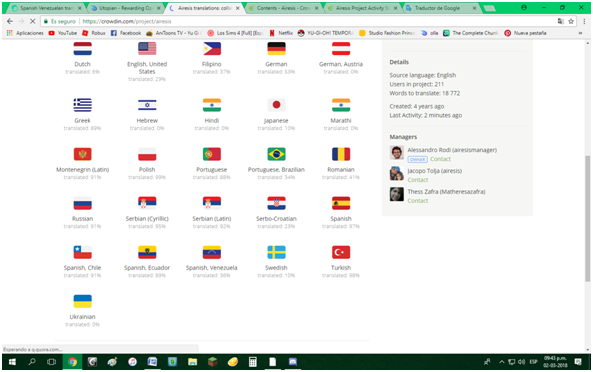Open the Facebook bookmark

126,33
